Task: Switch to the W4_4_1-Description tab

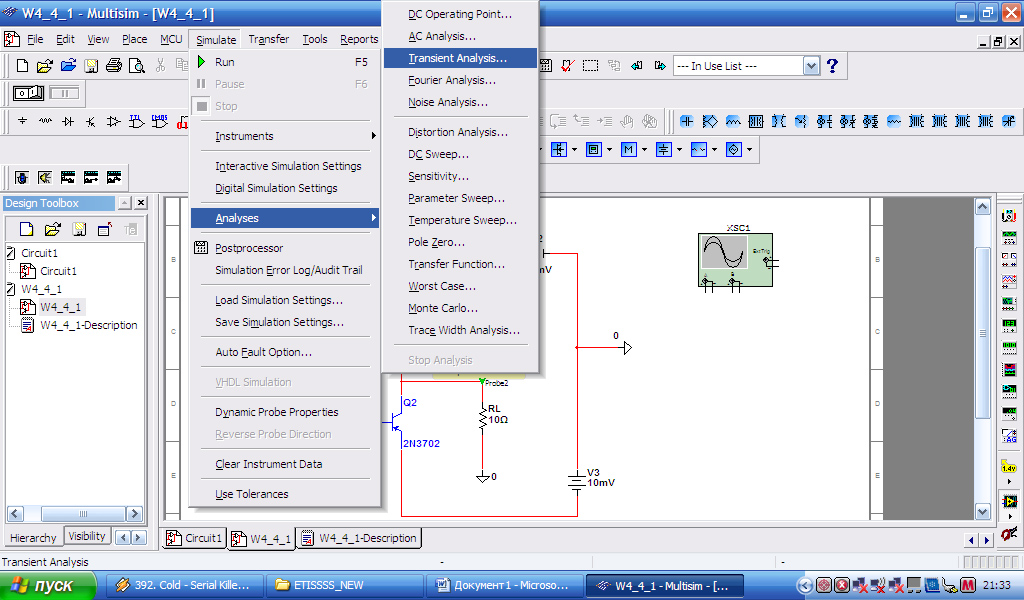Action: pyautogui.click(x=360, y=539)
